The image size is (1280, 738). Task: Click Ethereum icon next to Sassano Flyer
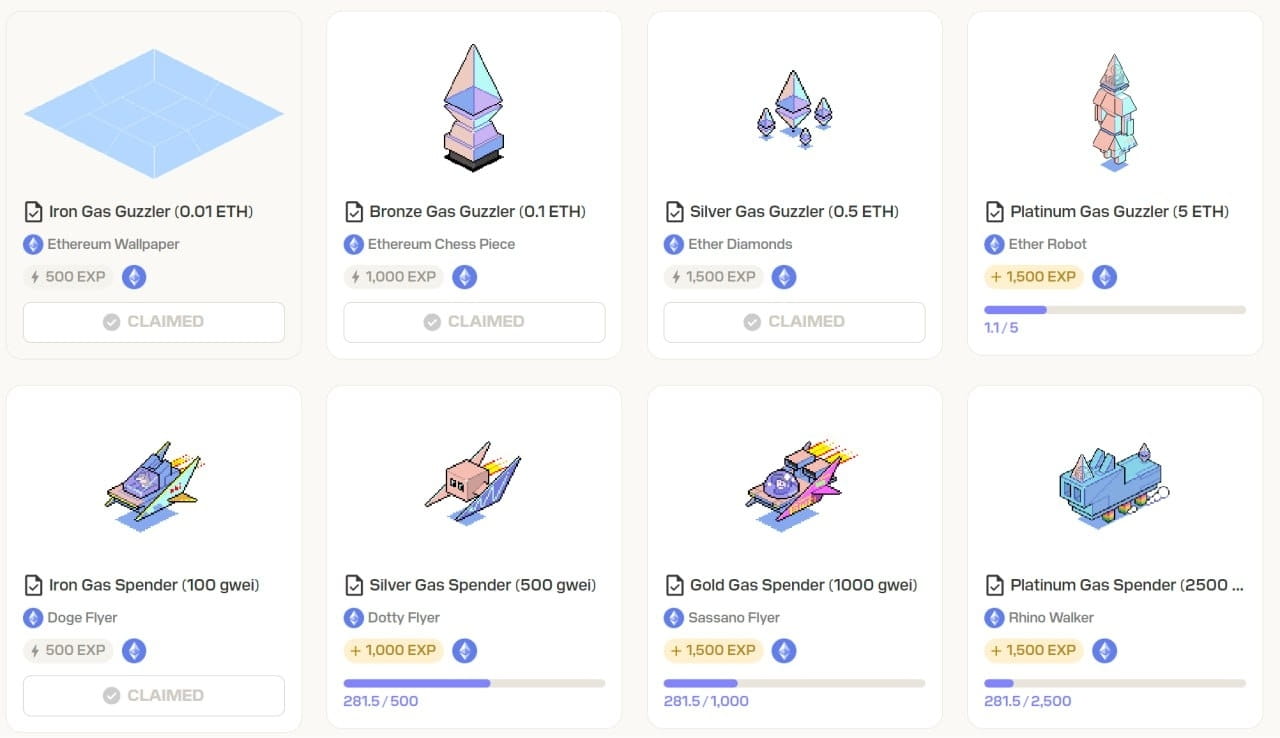[x=673, y=618]
